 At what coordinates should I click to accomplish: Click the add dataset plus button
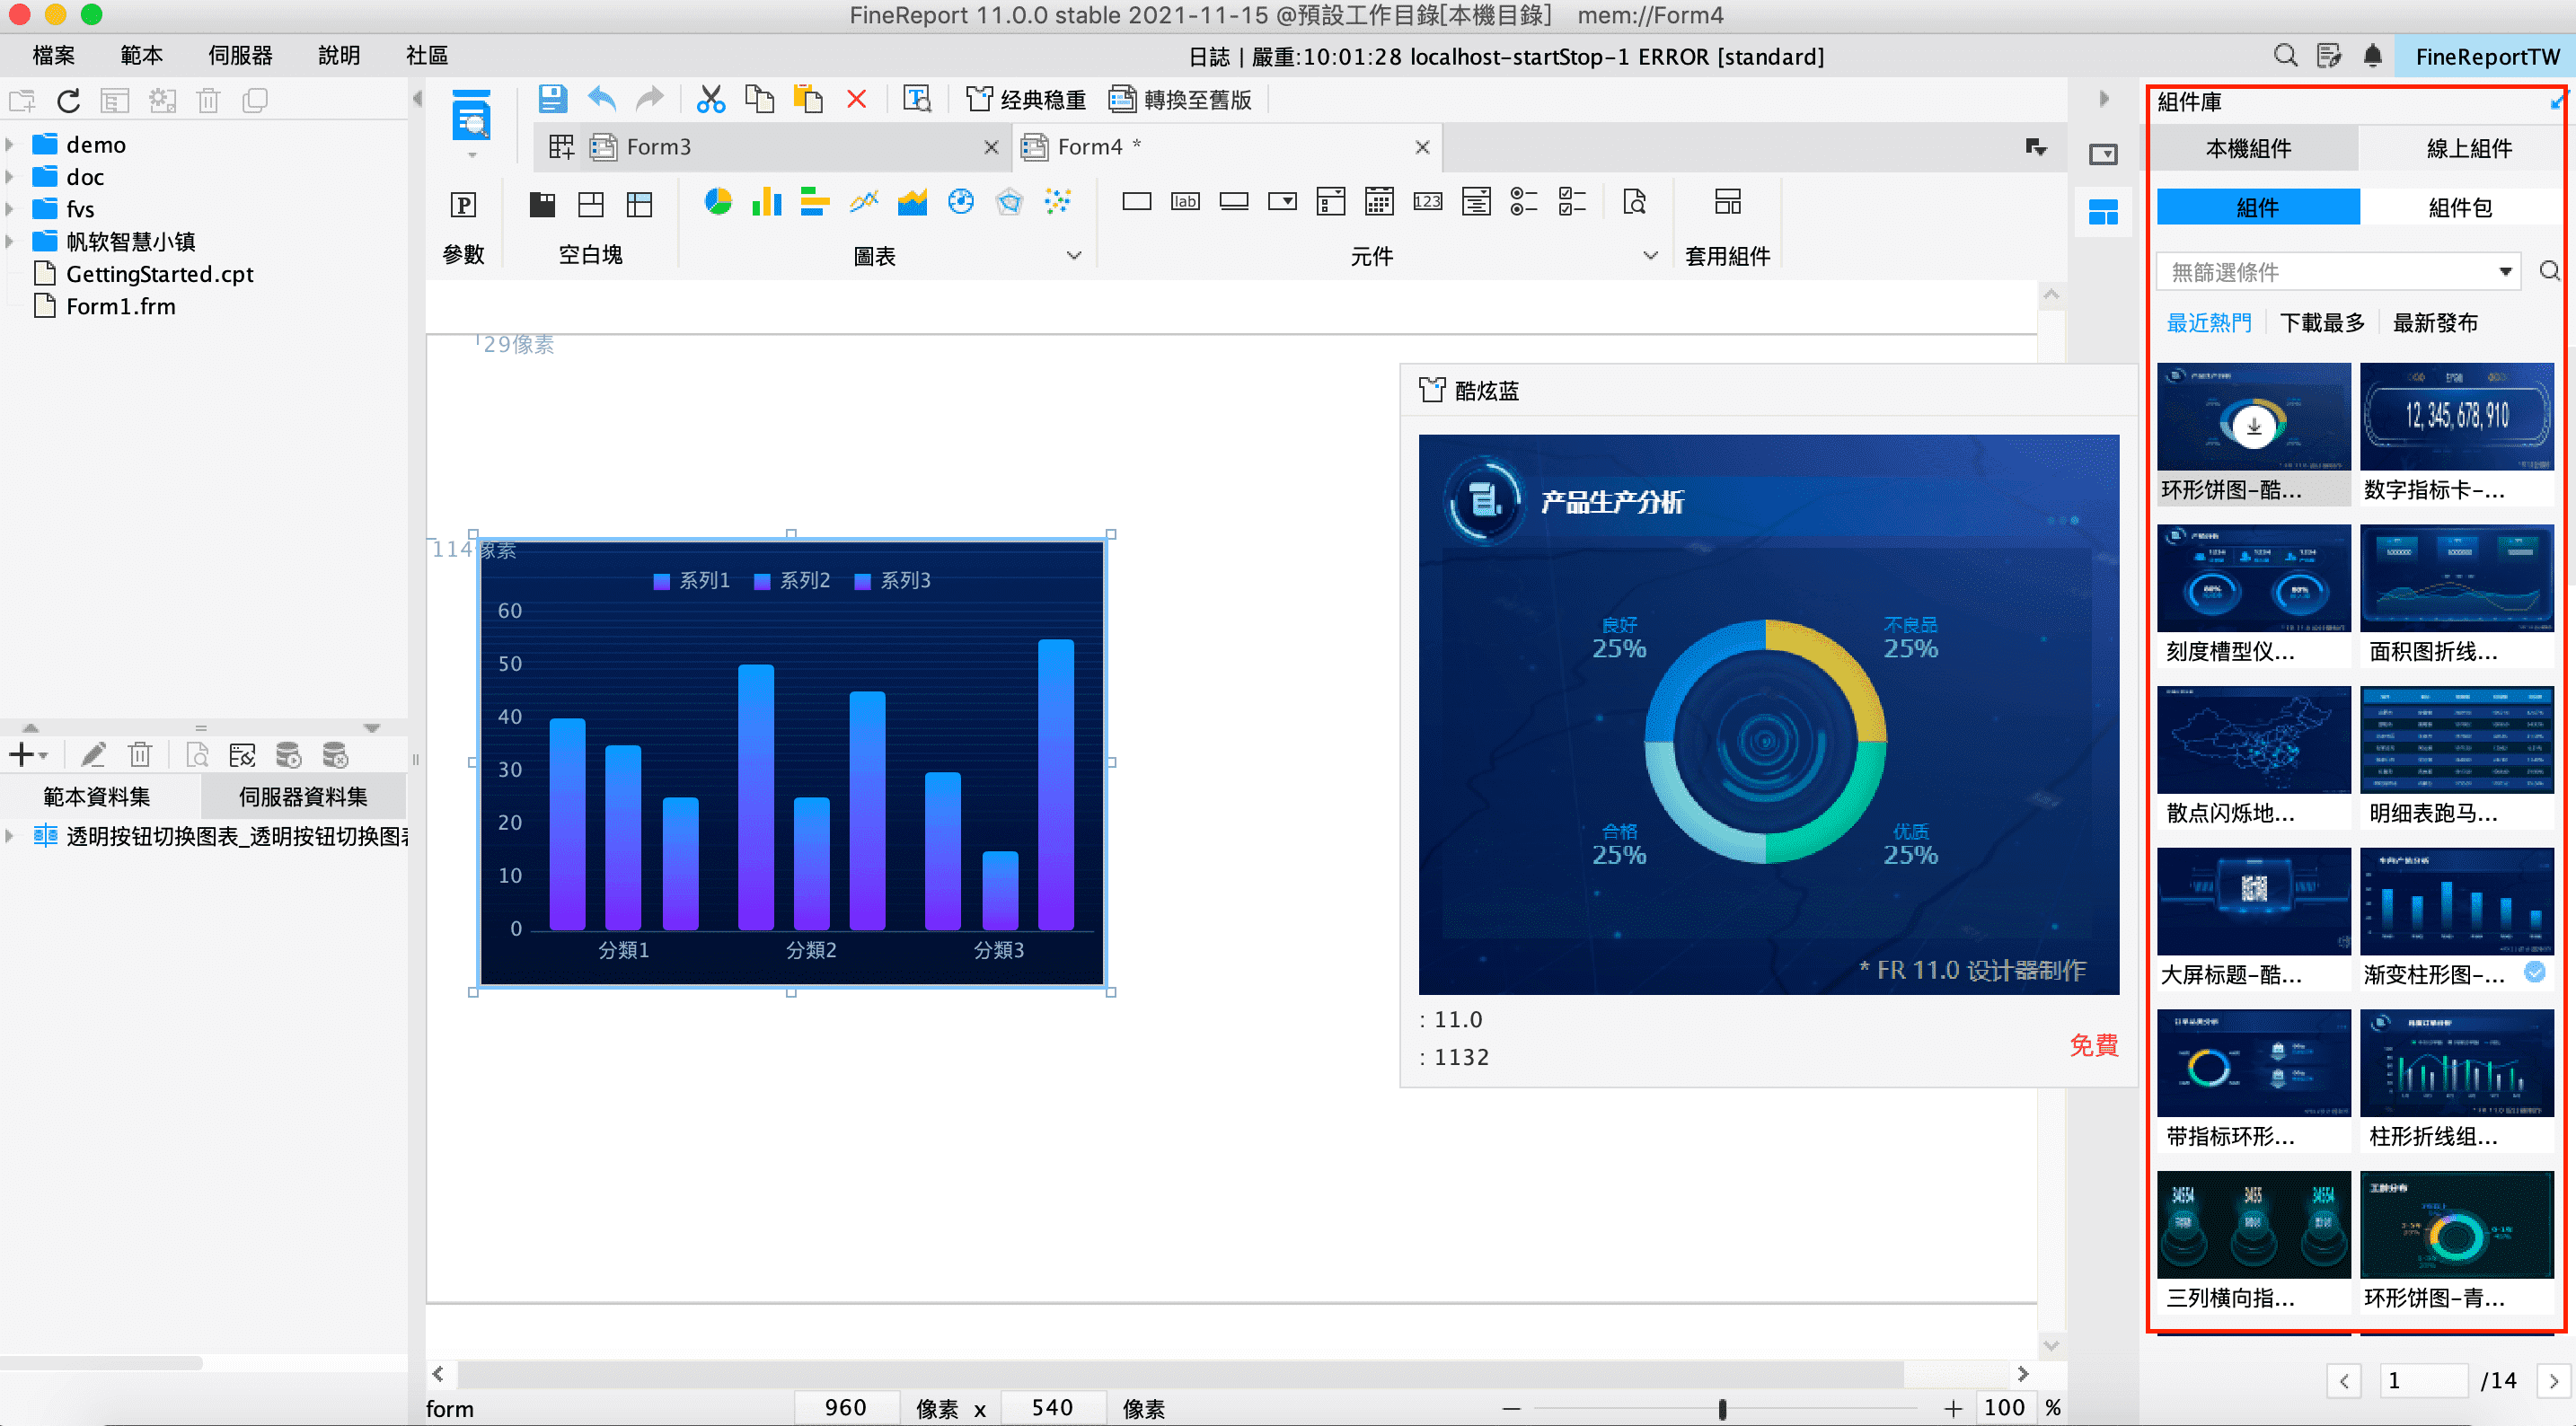(22, 755)
